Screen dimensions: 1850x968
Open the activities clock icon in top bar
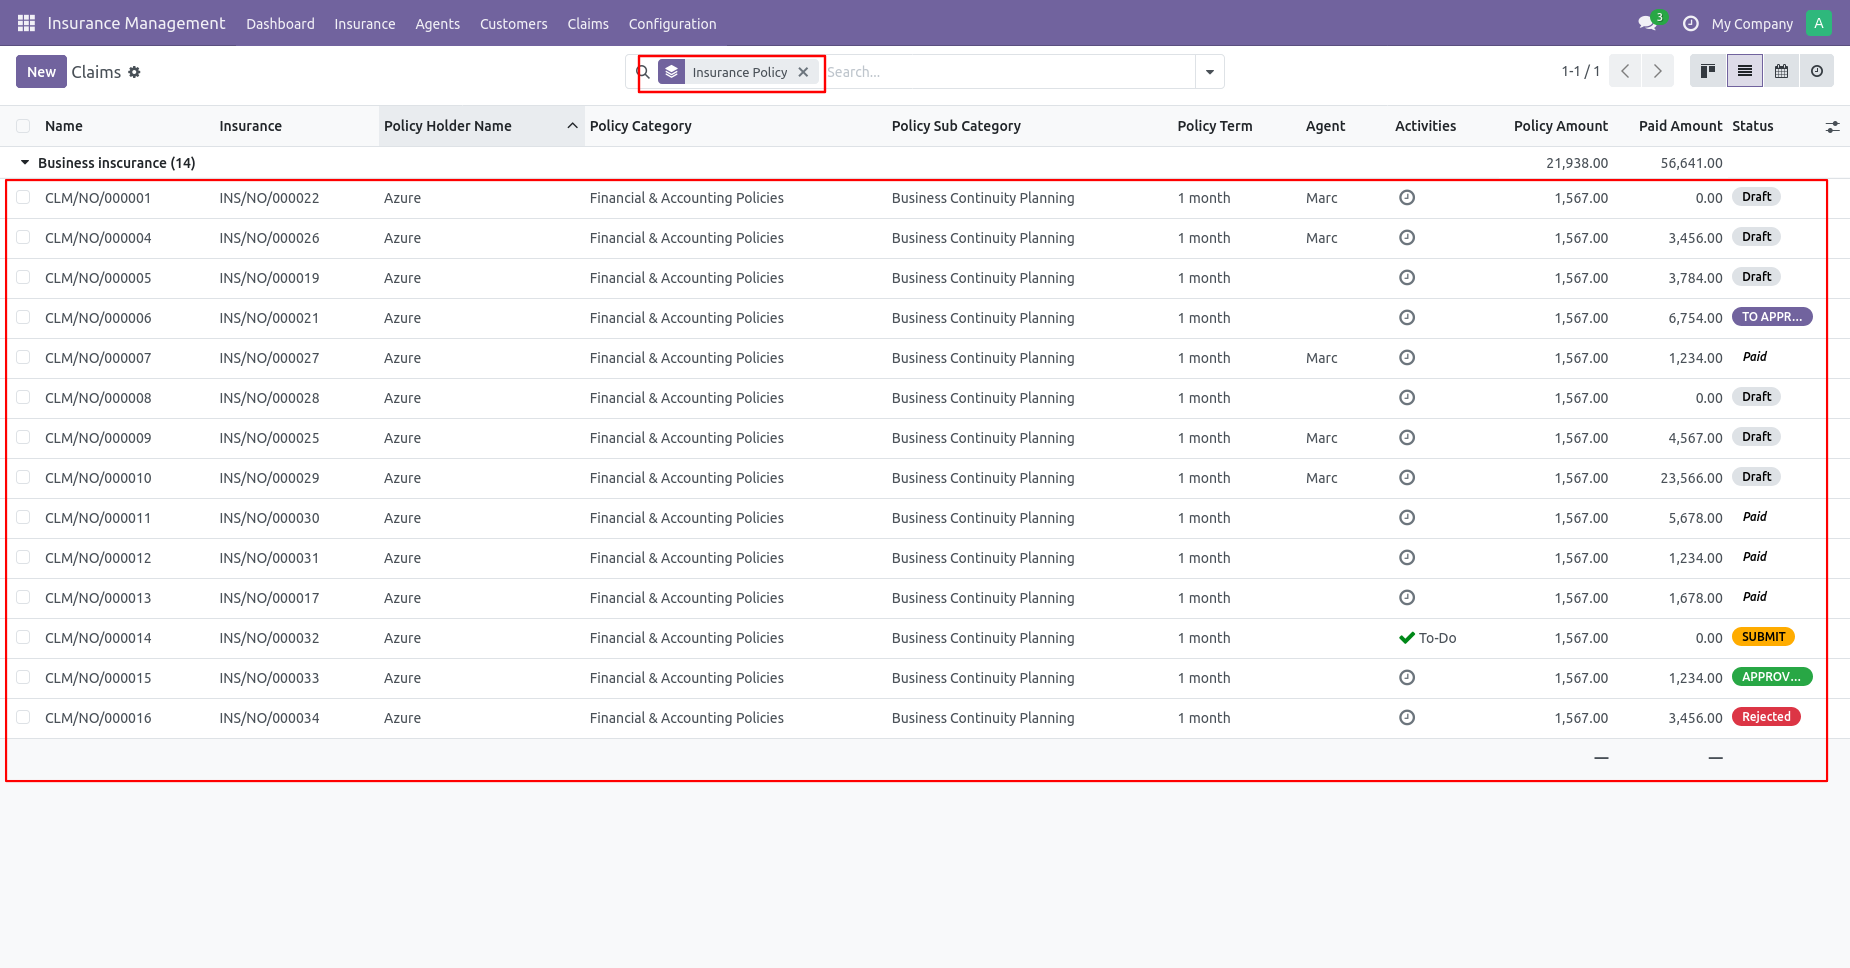tap(1691, 23)
